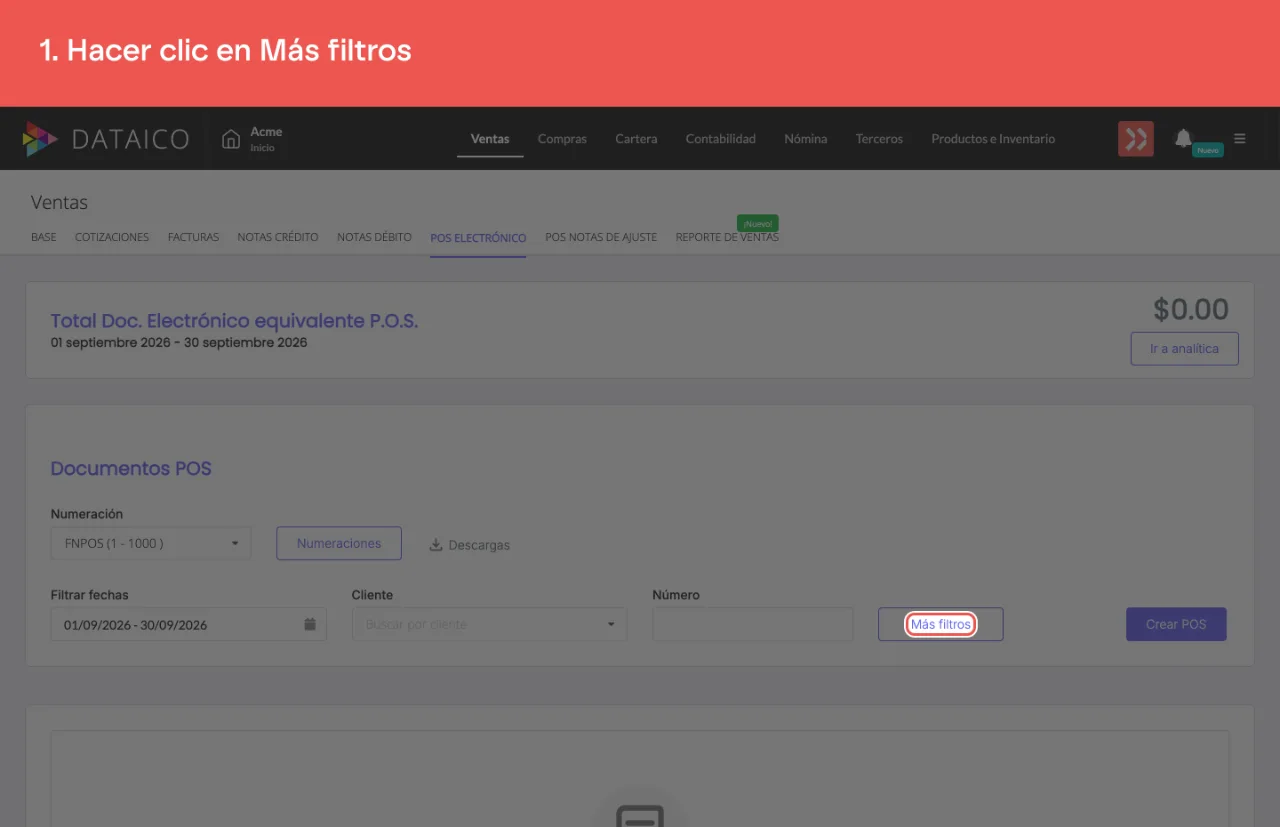Click the Numeraciones button
Screen dimensions: 1280x827
tap(339, 543)
